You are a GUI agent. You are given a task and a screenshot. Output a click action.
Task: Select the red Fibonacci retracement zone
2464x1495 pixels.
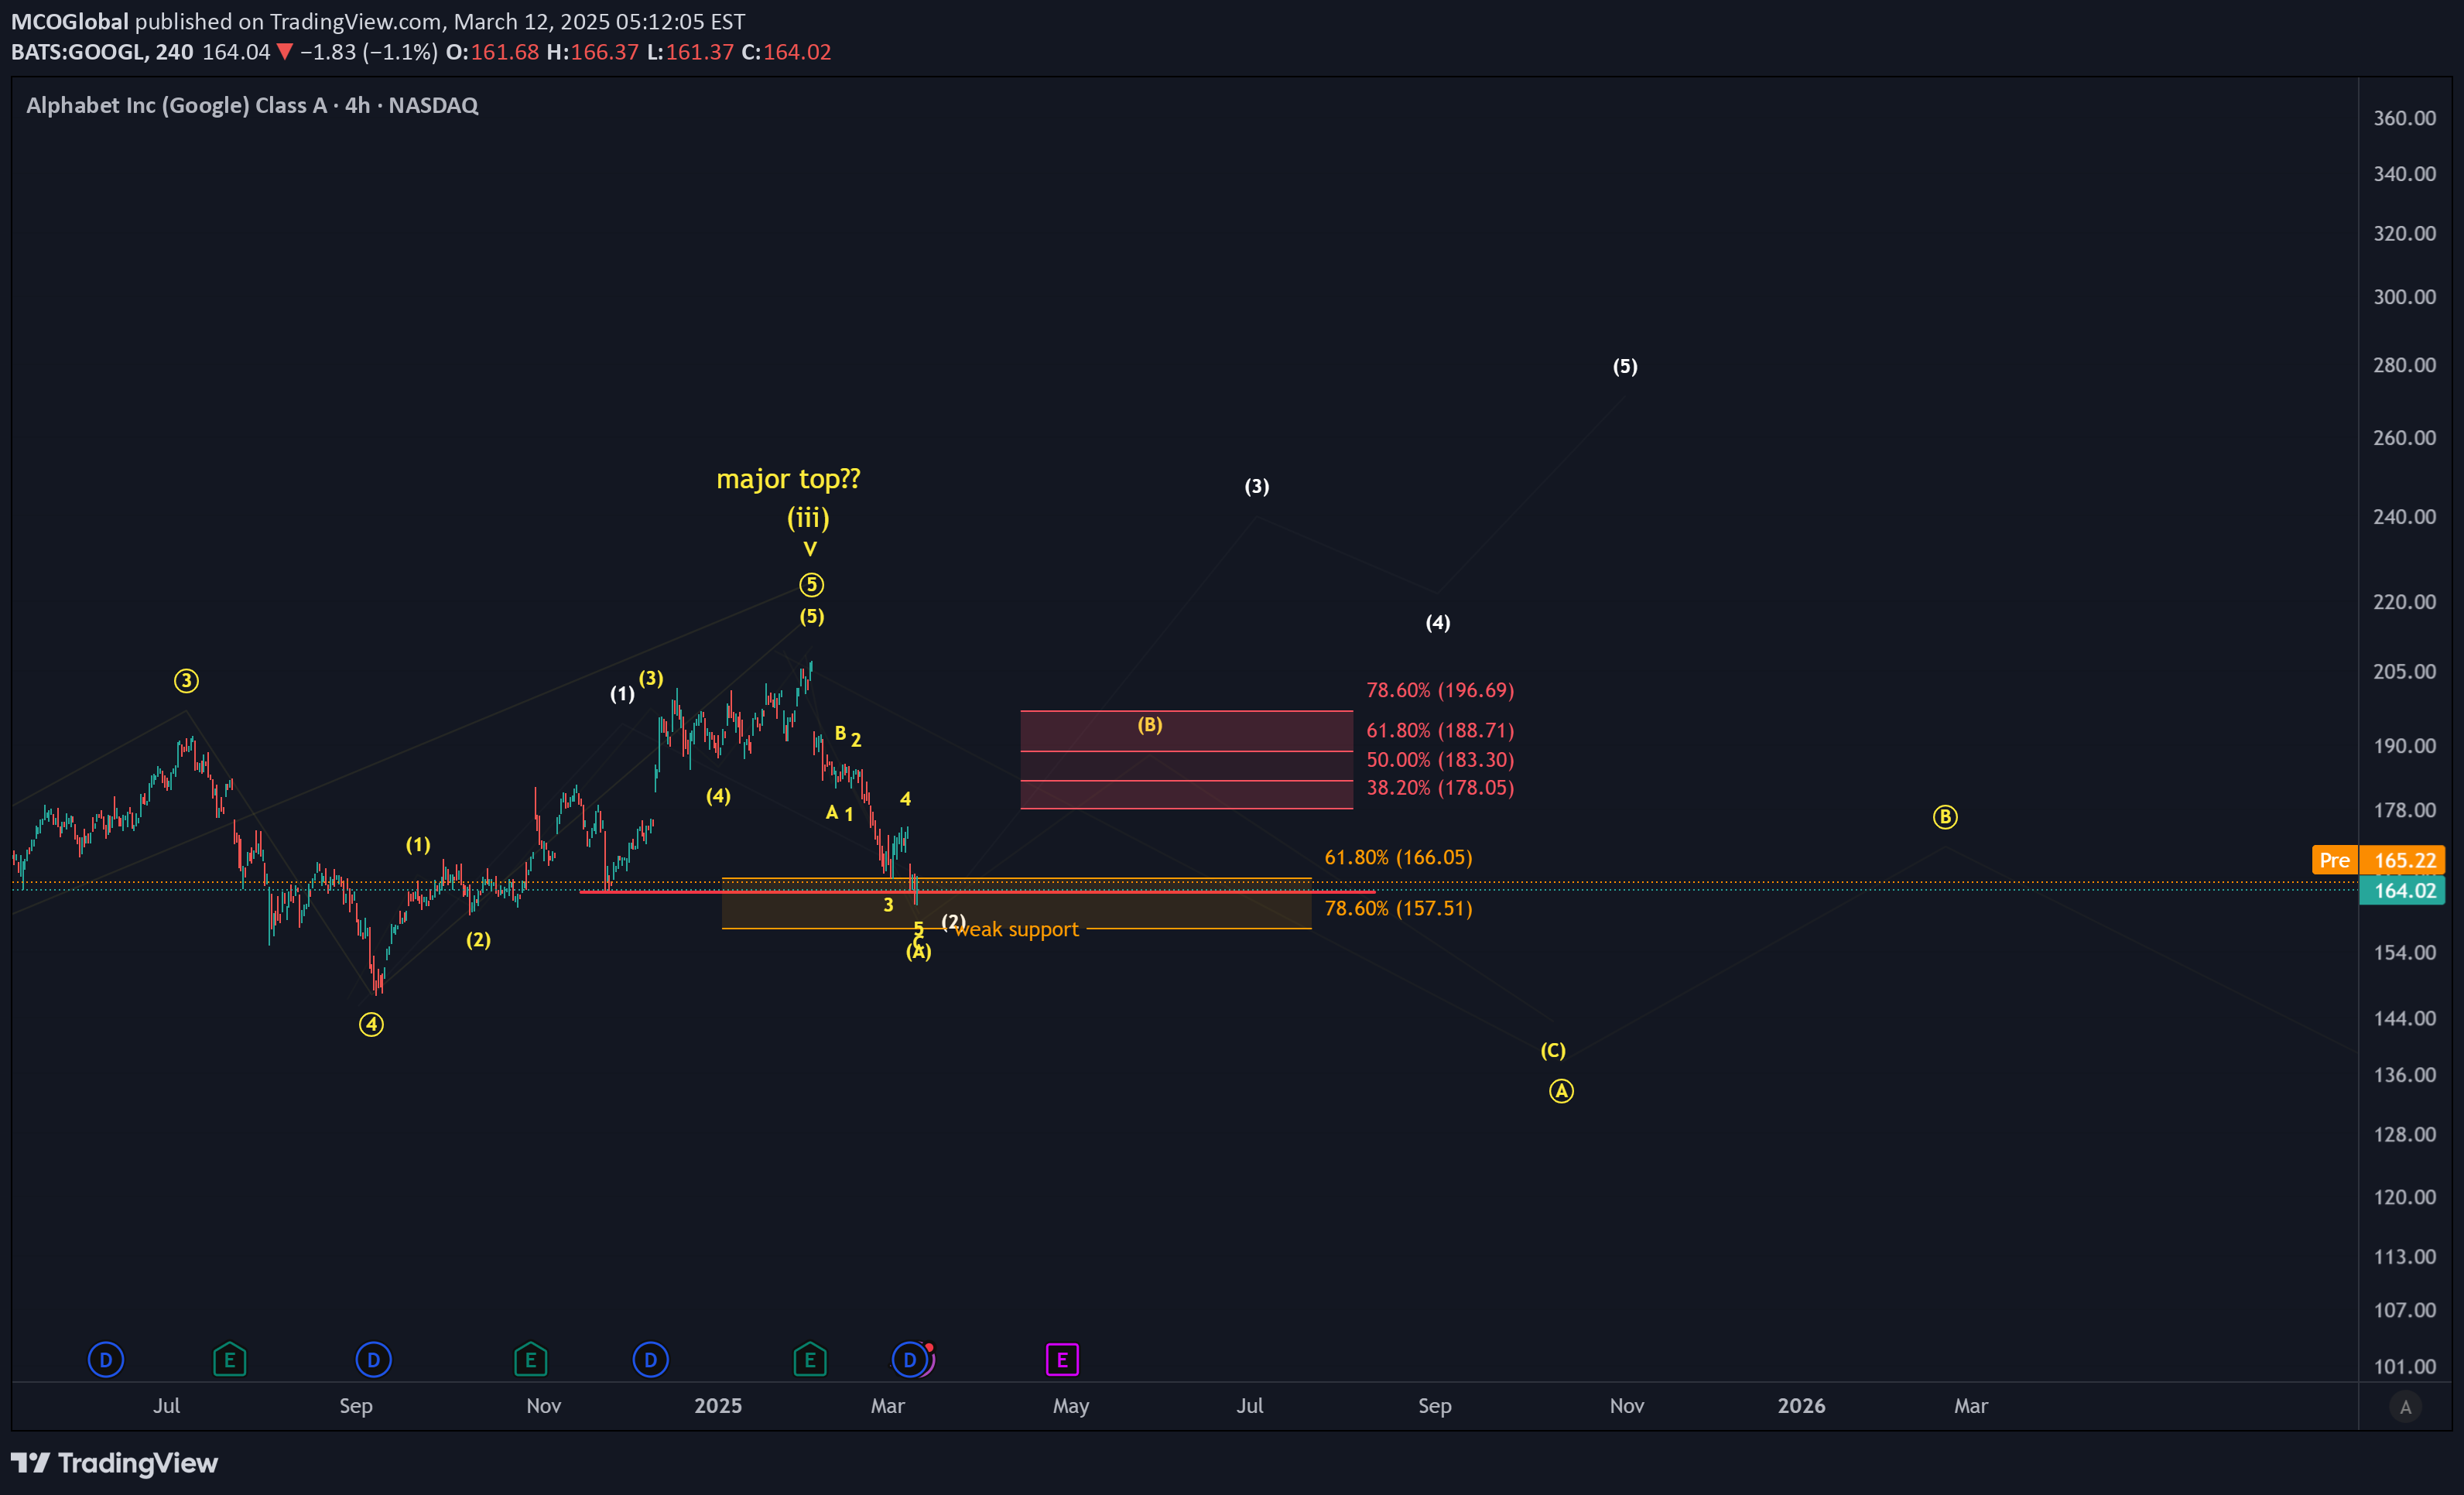coord(1186,760)
